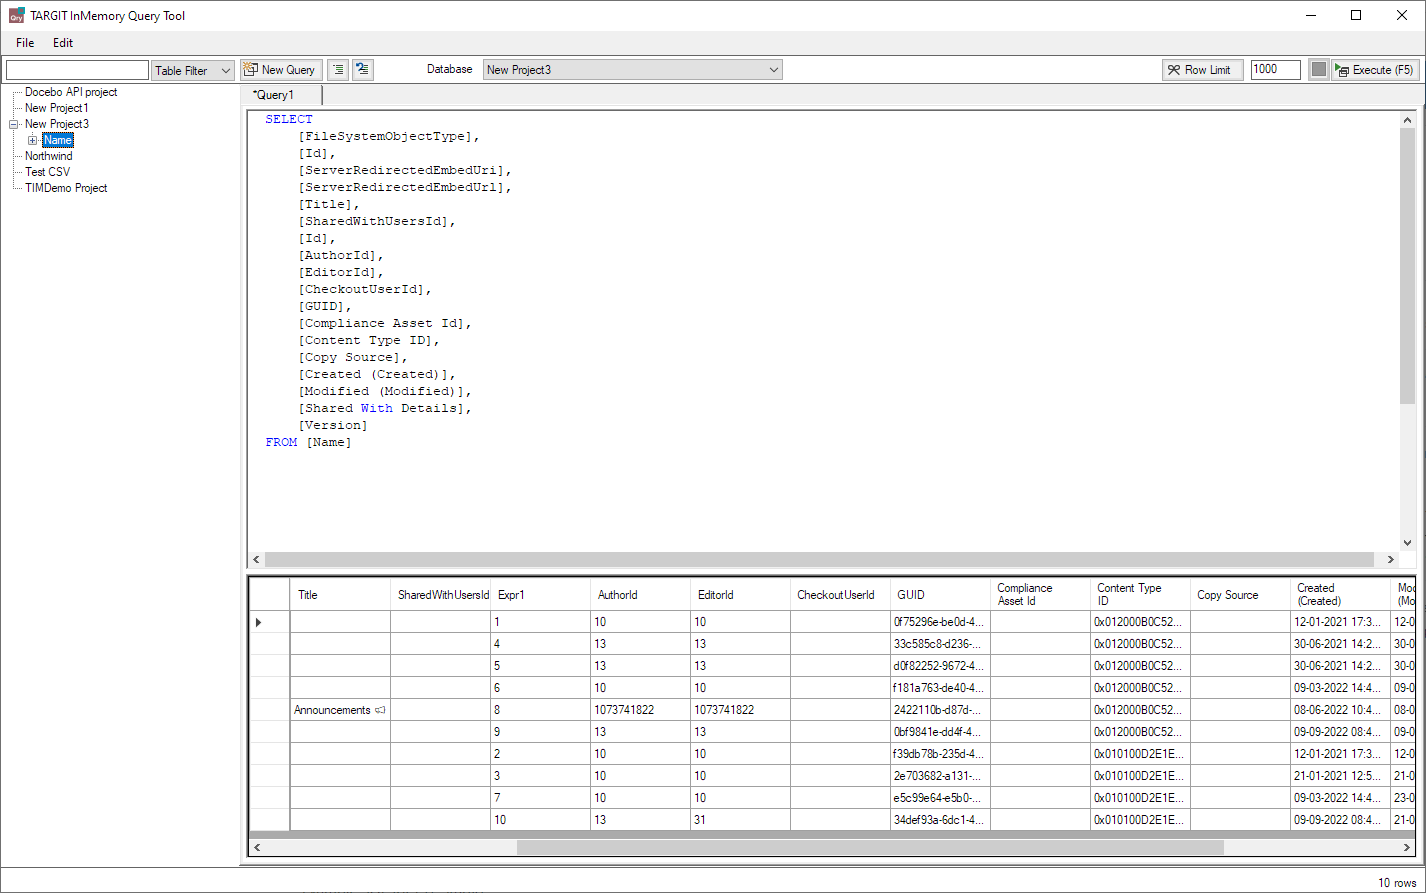Viewport: 1426px width, 893px height.
Task: Click the row limit 1000 input field
Action: (x=1275, y=70)
